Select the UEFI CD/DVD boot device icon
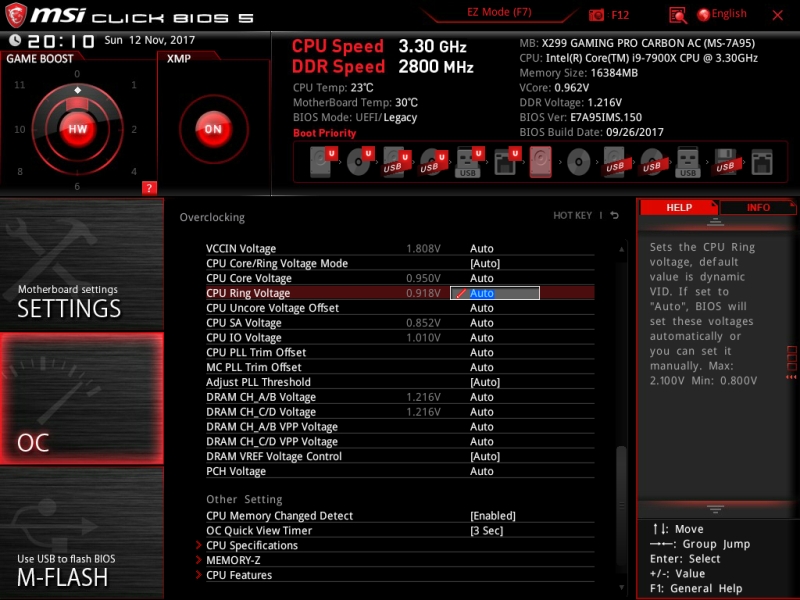Viewport: 800px width, 600px height. 360,162
